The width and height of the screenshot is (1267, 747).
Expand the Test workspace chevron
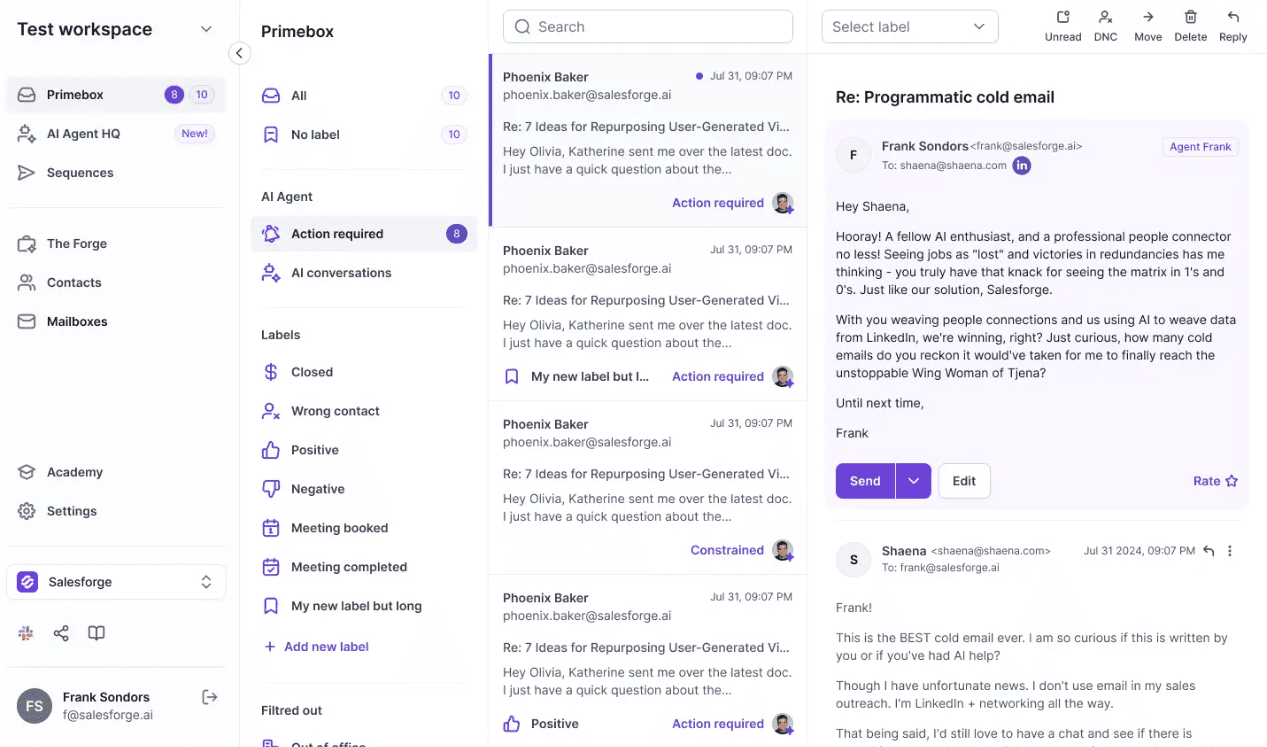206,29
